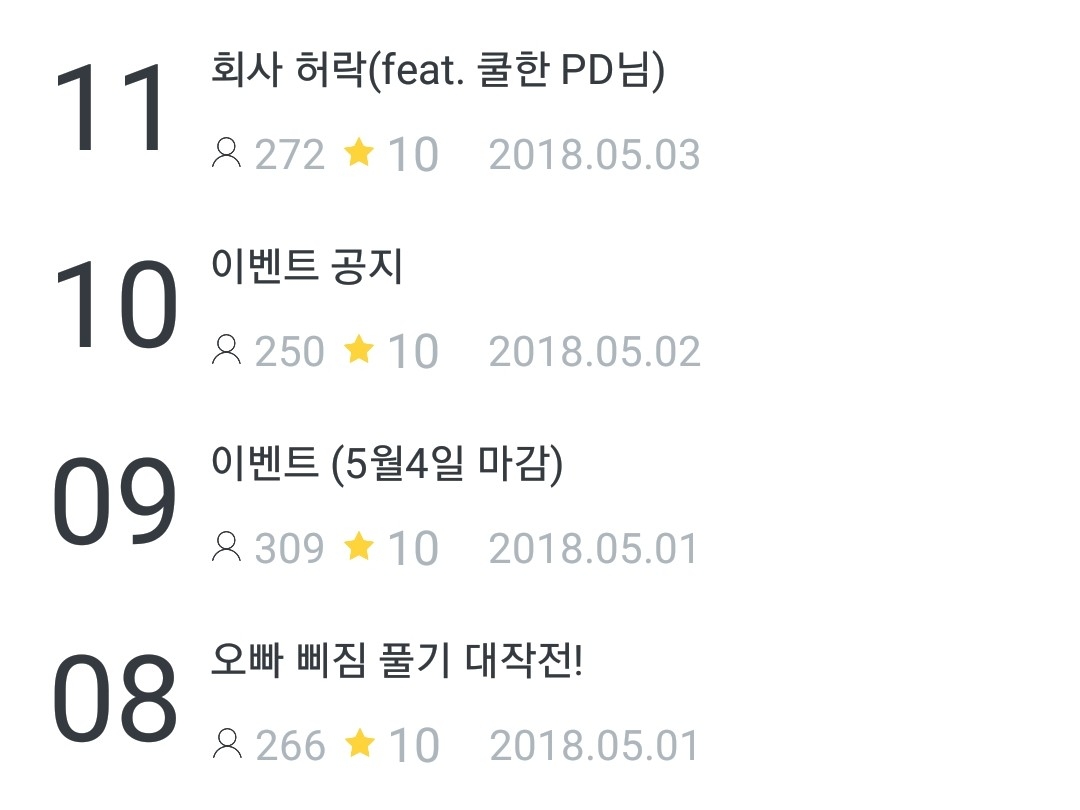Tap the star icon on episode 10
Image resolution: width=1080 pixels, height=810 pixels.
point(358,350)
